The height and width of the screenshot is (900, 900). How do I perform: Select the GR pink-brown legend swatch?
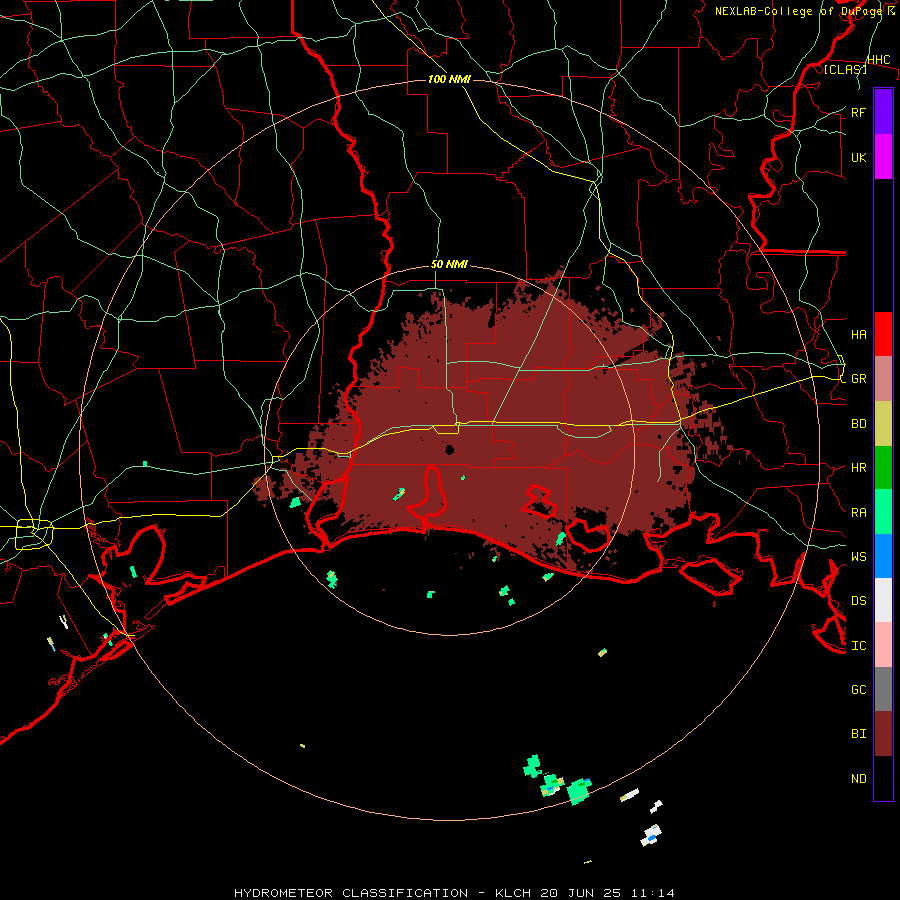point(883,379)
